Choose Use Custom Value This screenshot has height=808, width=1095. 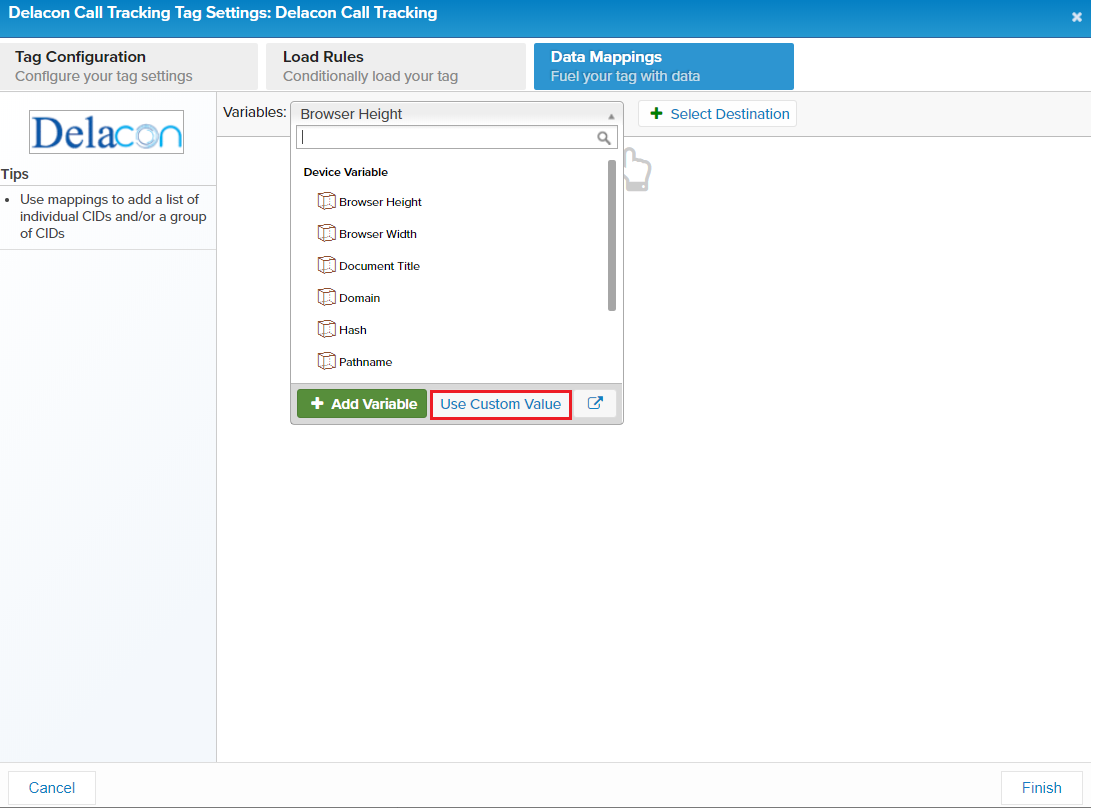click(501, 404)
